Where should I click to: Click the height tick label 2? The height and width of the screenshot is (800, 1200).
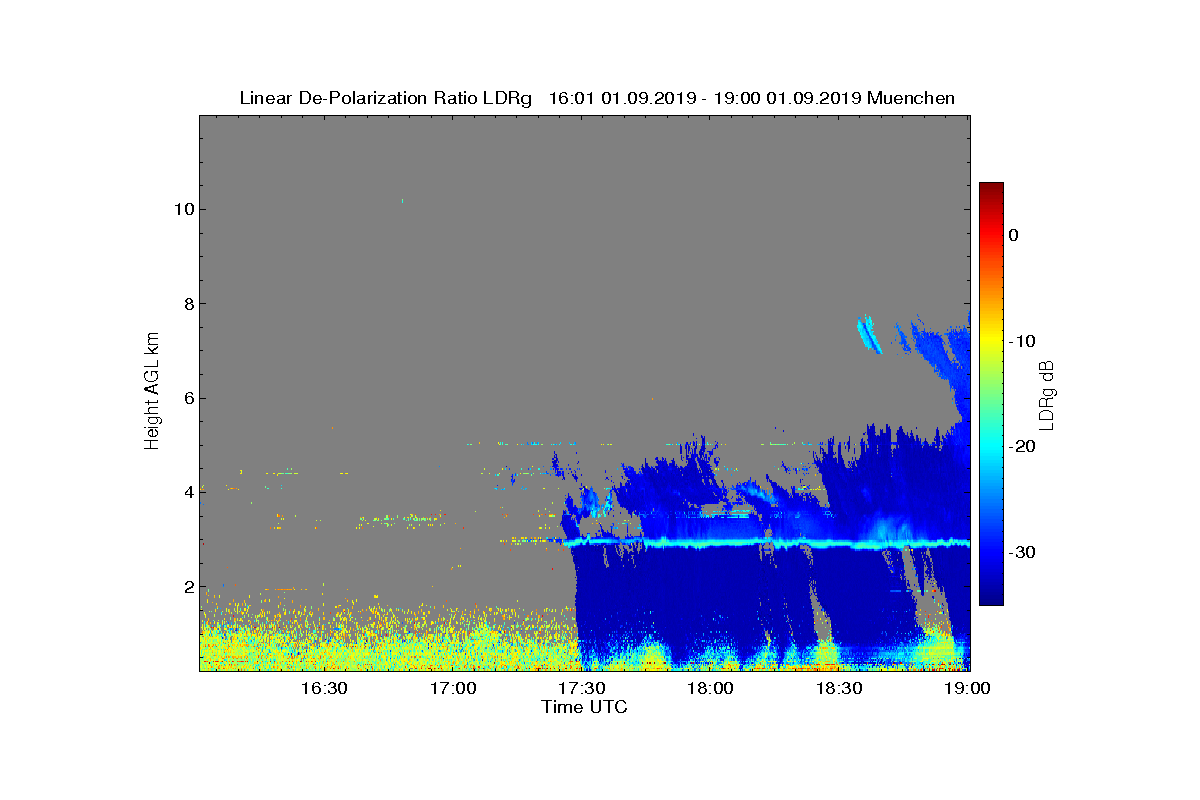pyautogui.click(x=188, y=587)
